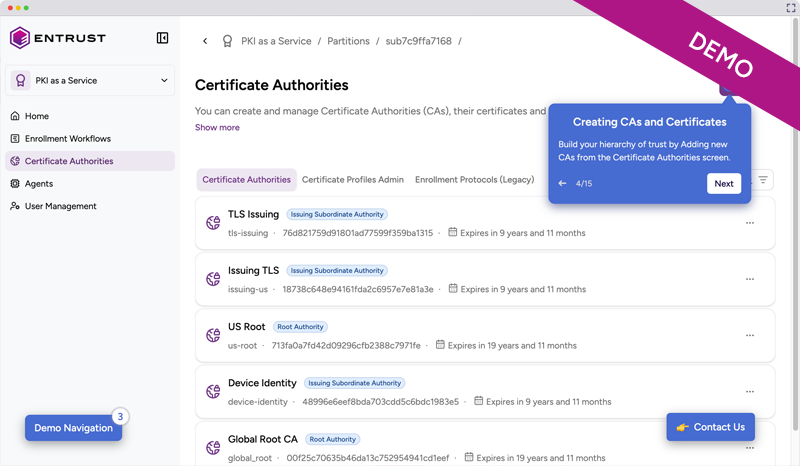Open Agents in sidebar

coord(90,183)
